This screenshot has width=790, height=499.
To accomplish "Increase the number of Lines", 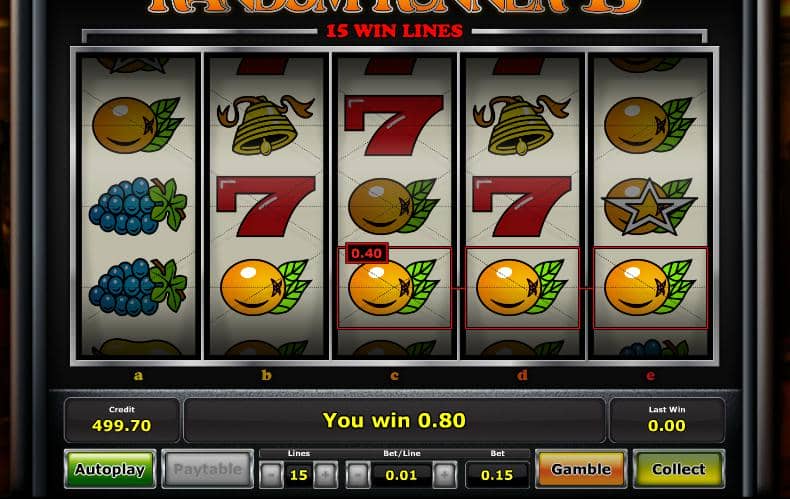I will click(325, 475).
